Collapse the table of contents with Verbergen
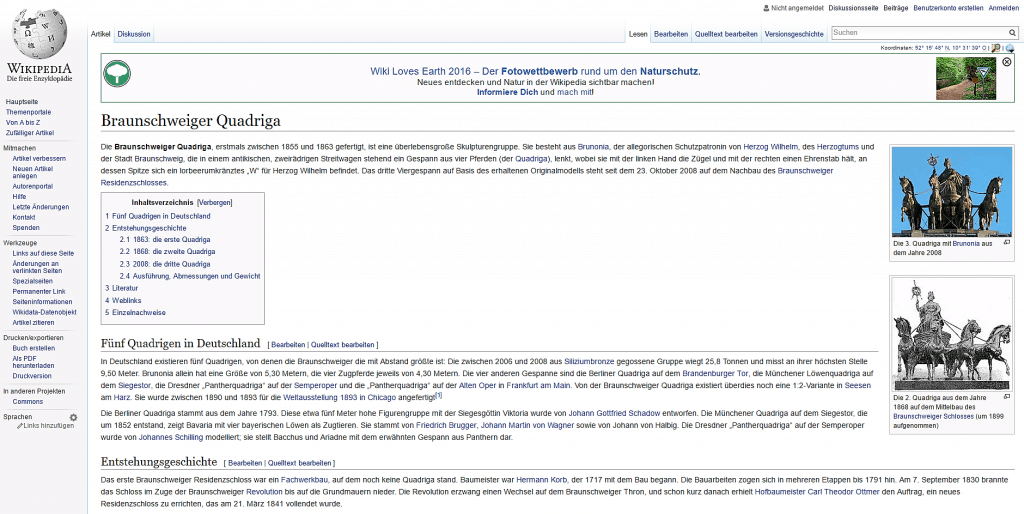This screenshot has width=1024, height=514. pyautogui.click(x=215, y=202)
